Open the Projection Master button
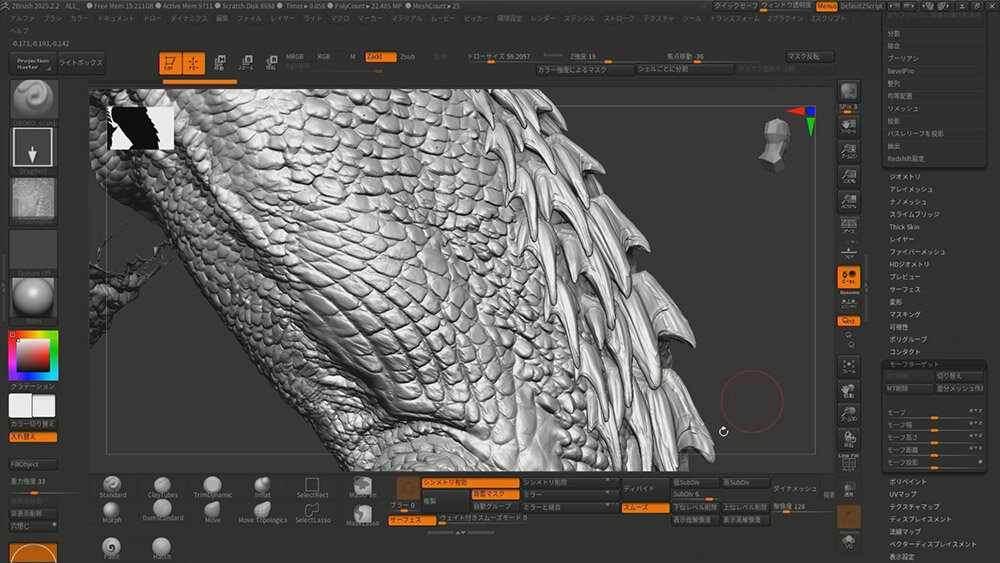Screen dimensions: 1000x563 coord(33,63)
